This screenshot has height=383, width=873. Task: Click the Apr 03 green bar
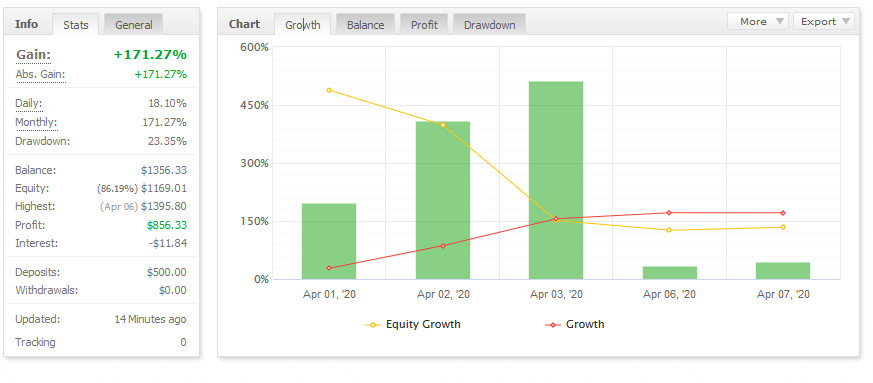point(556,180)
